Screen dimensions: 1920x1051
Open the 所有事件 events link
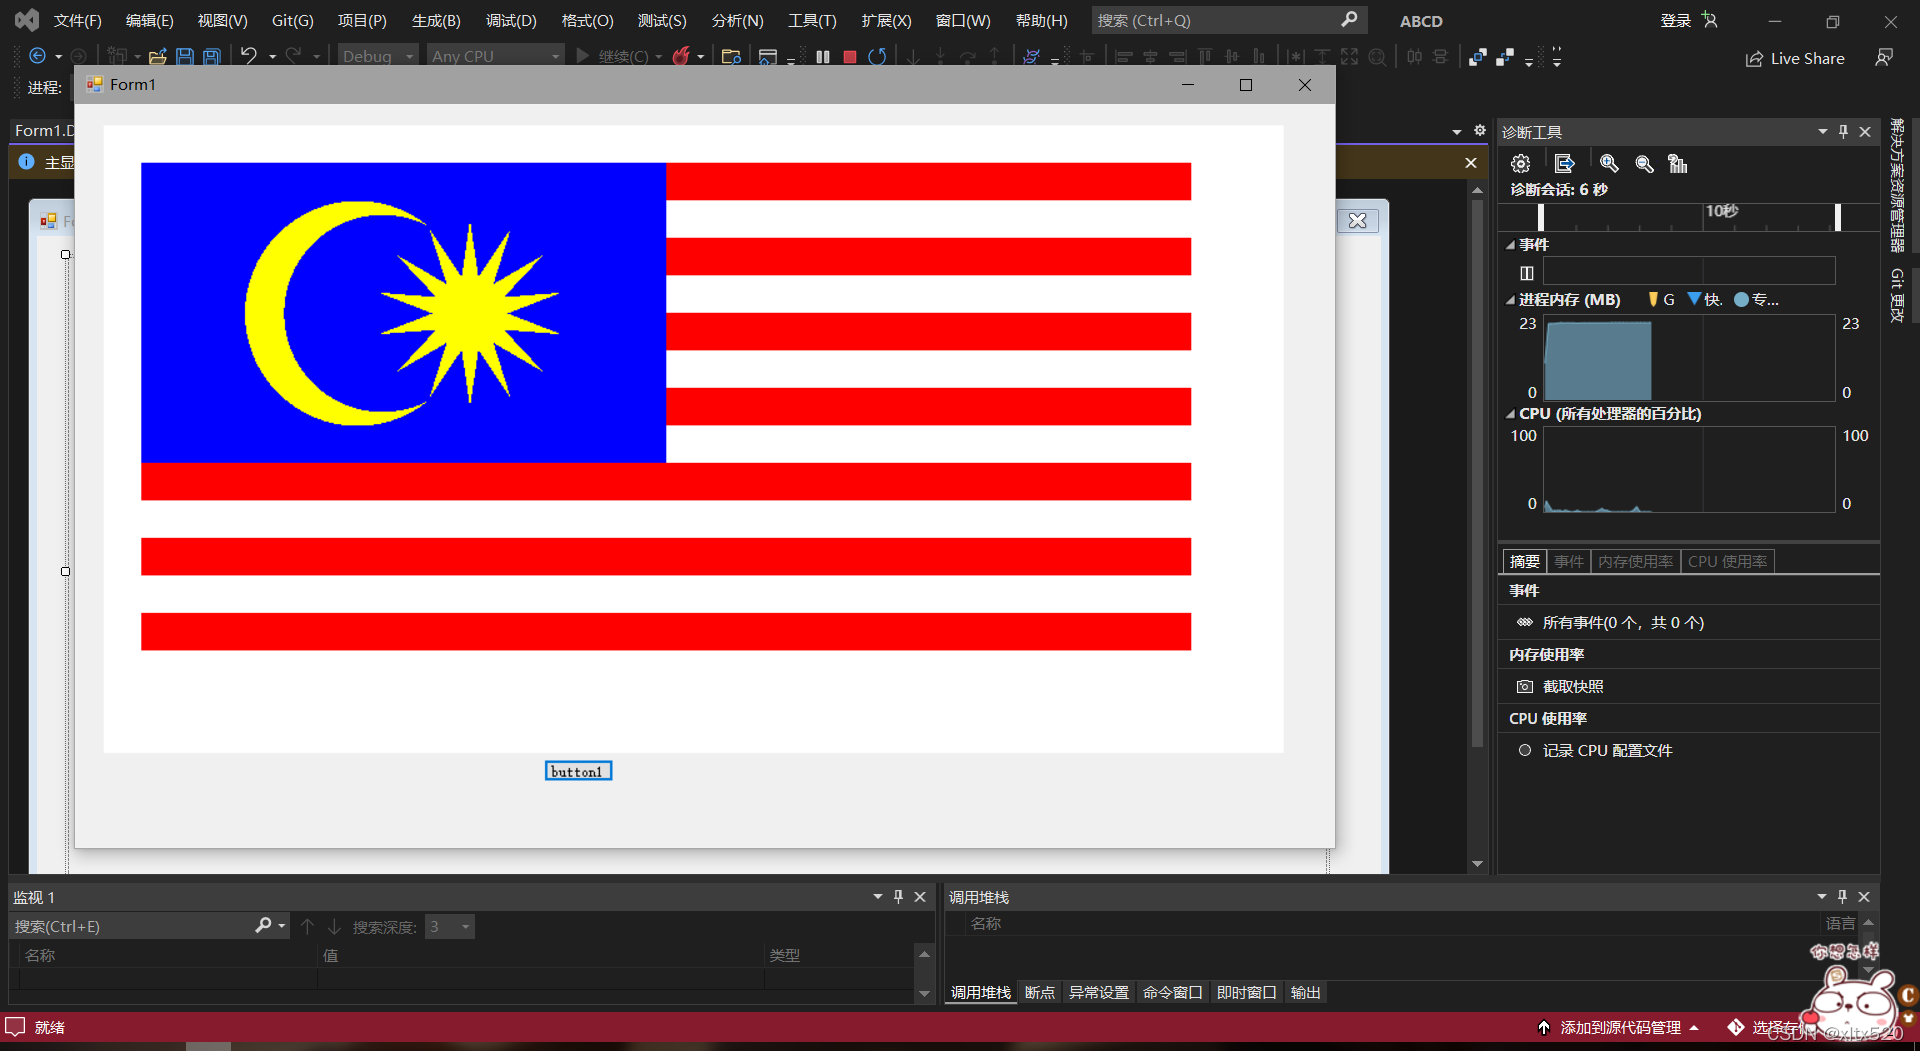[x=1623, y=623]
